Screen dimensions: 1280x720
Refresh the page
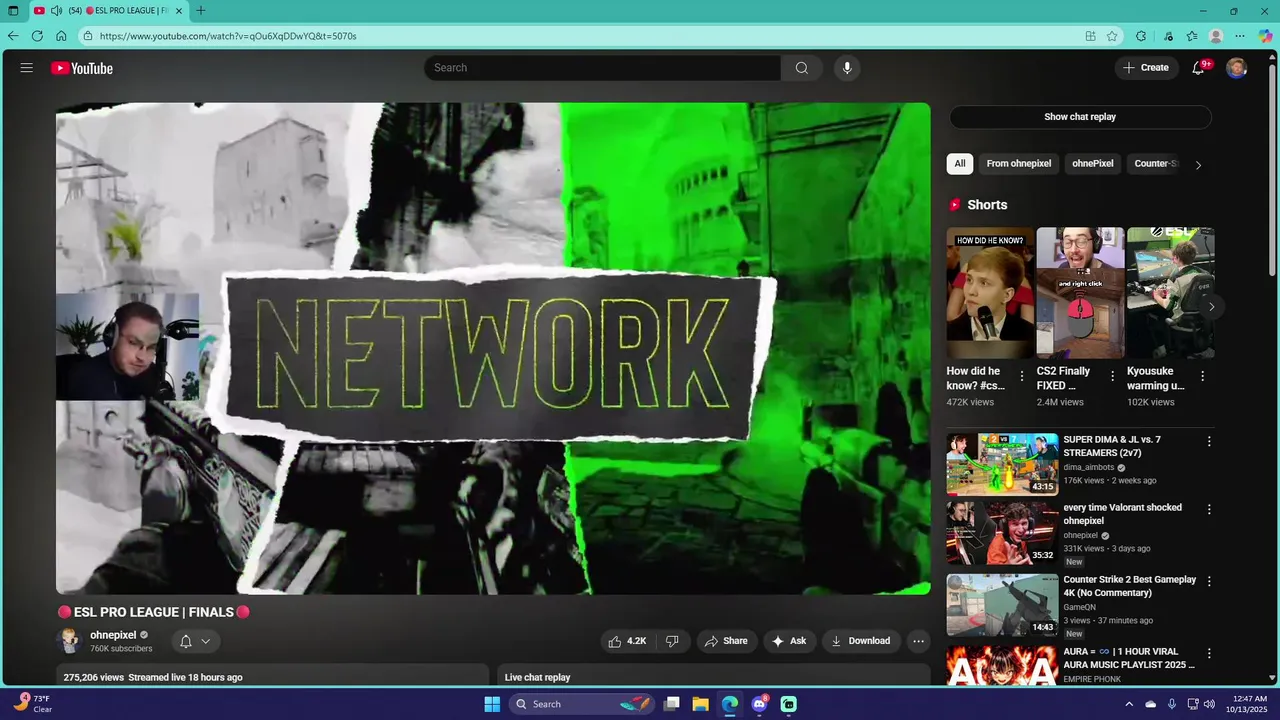coord(37,36)
